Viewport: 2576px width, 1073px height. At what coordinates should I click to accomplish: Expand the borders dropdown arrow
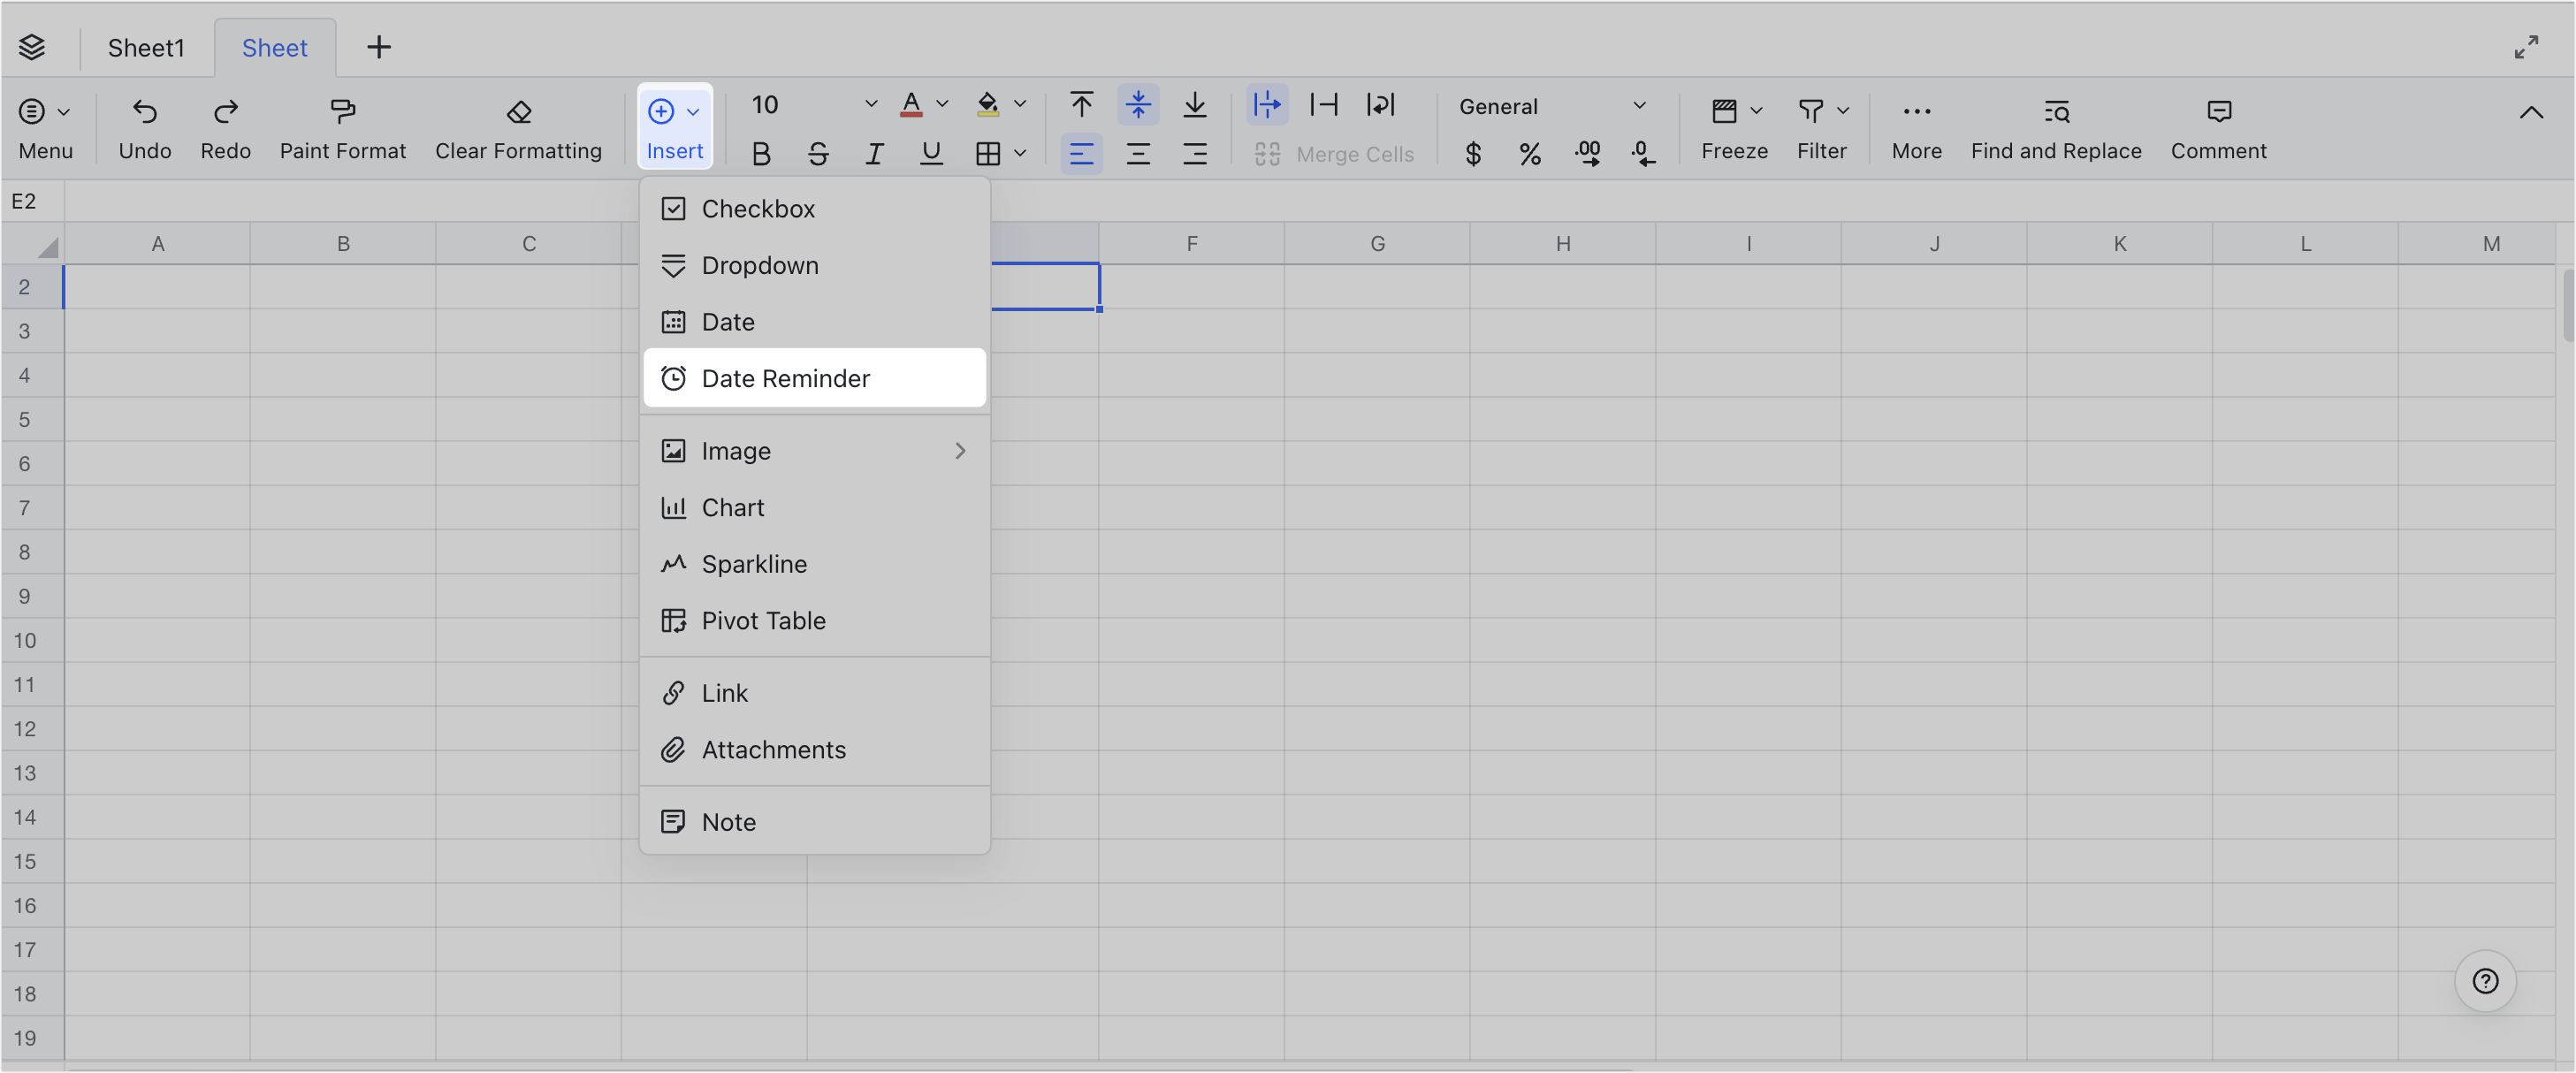click(x=1020, y=154)
